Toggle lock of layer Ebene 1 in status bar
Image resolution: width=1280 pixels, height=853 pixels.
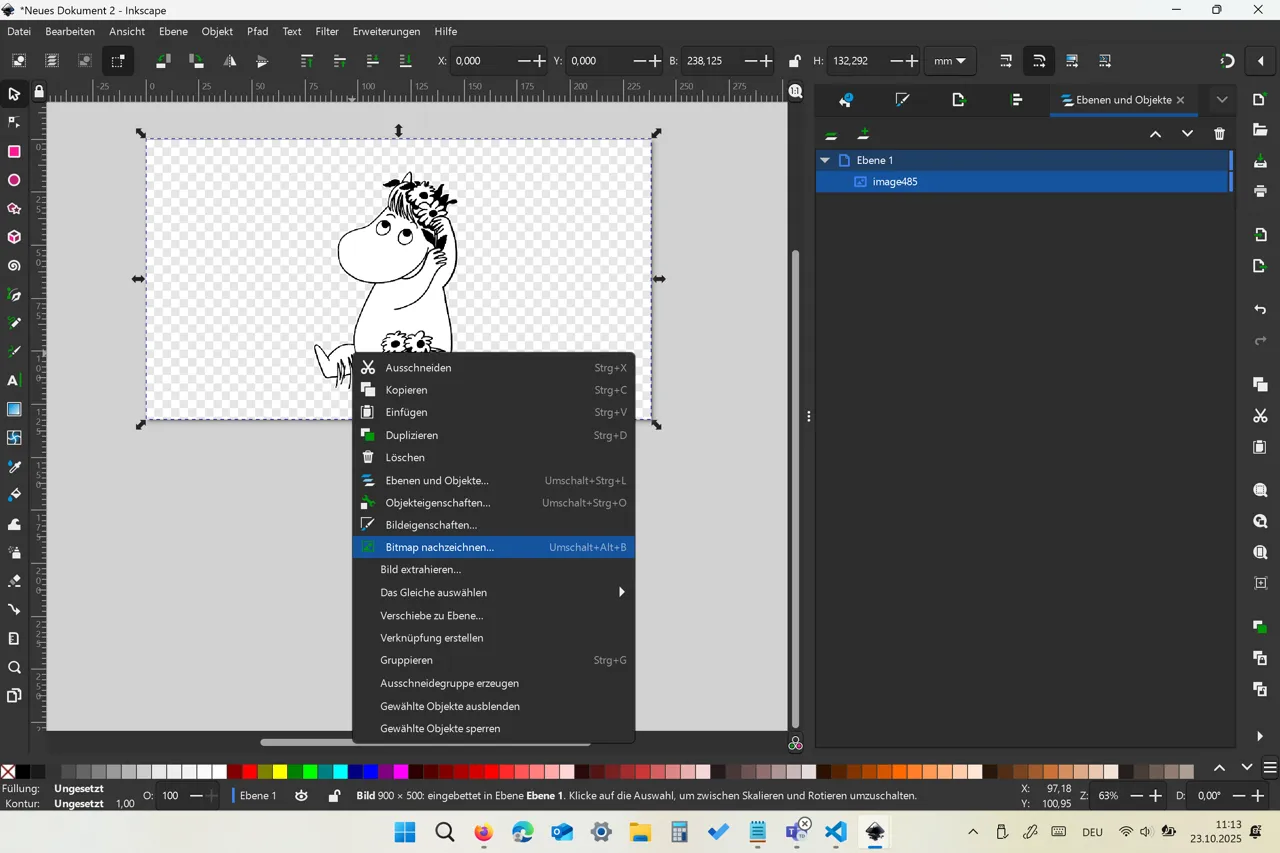[334, 796]
